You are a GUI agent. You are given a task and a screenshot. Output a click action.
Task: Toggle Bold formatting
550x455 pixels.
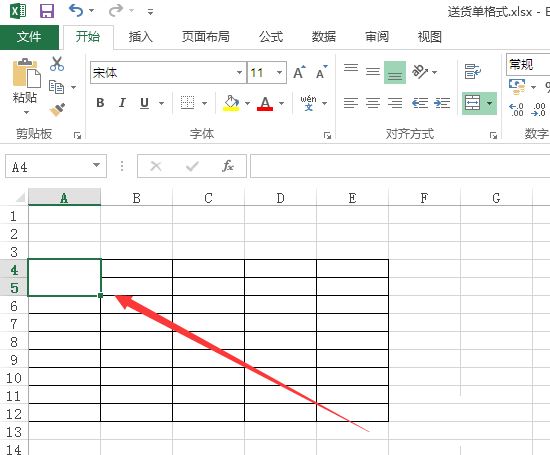coord(100,103)
